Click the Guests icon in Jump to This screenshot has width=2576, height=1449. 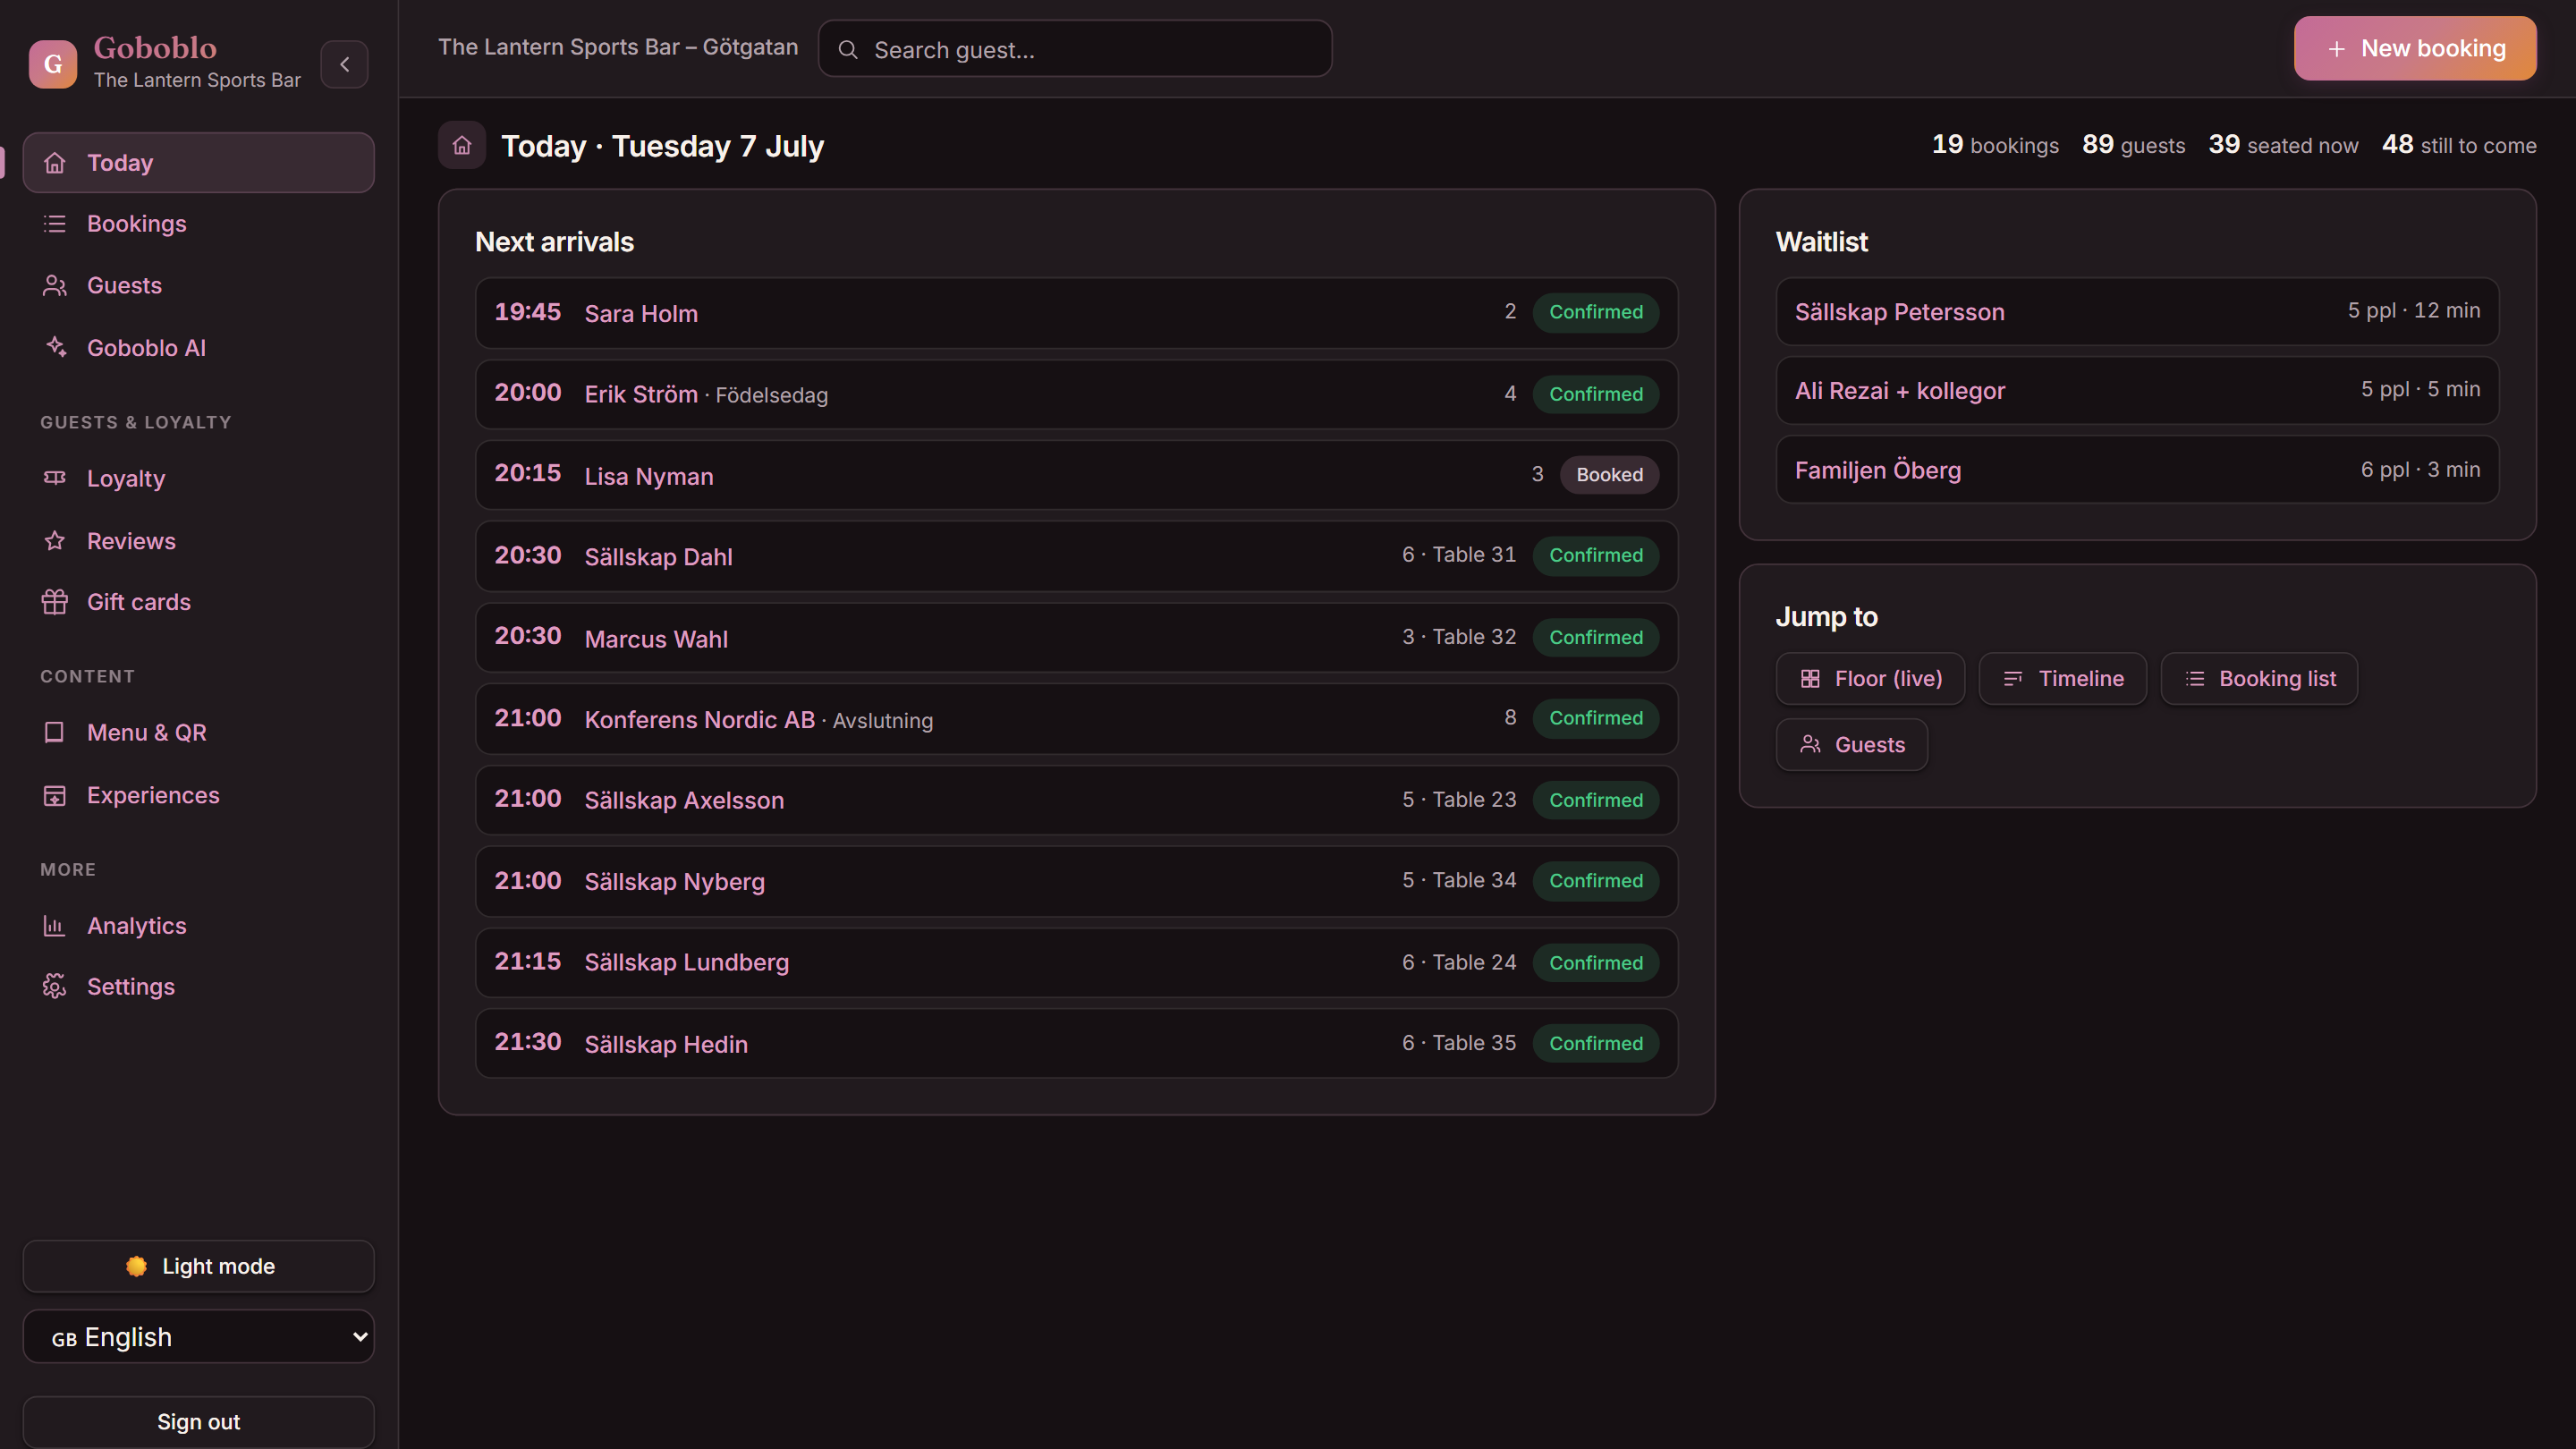coord(1810,745)
